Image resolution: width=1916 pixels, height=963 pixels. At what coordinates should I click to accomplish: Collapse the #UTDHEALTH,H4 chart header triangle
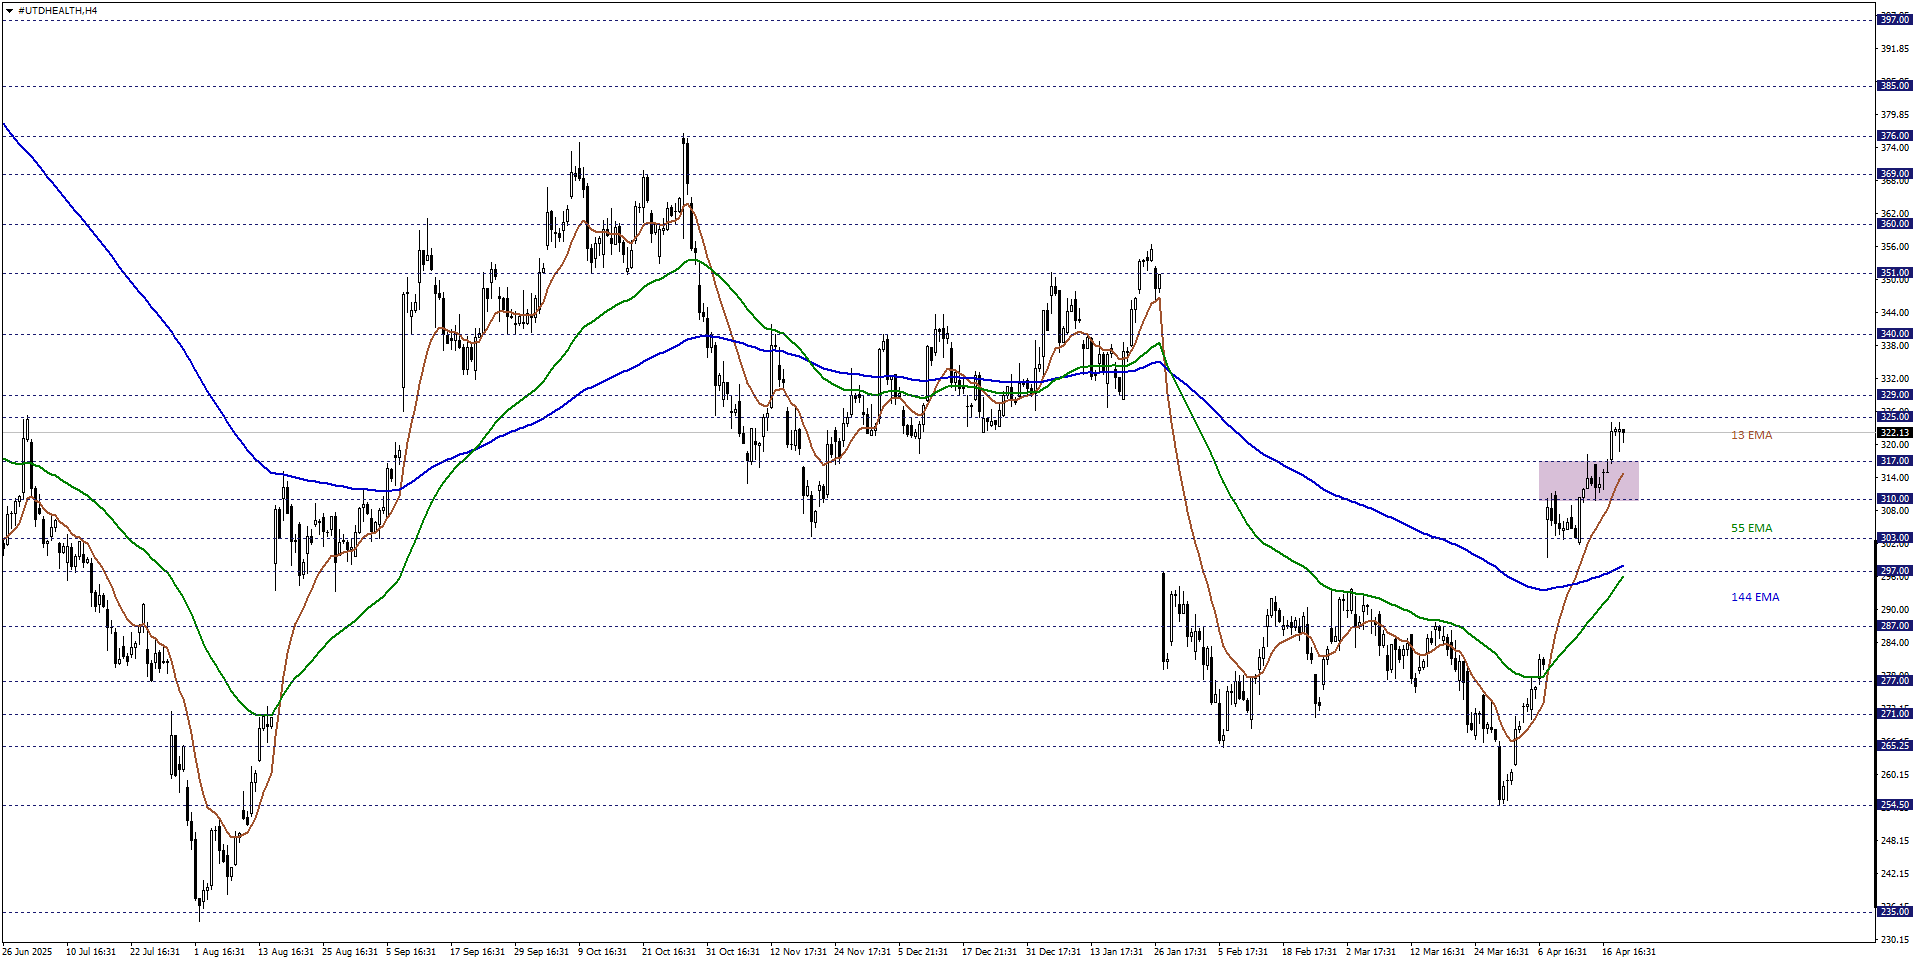coord(9,10)
